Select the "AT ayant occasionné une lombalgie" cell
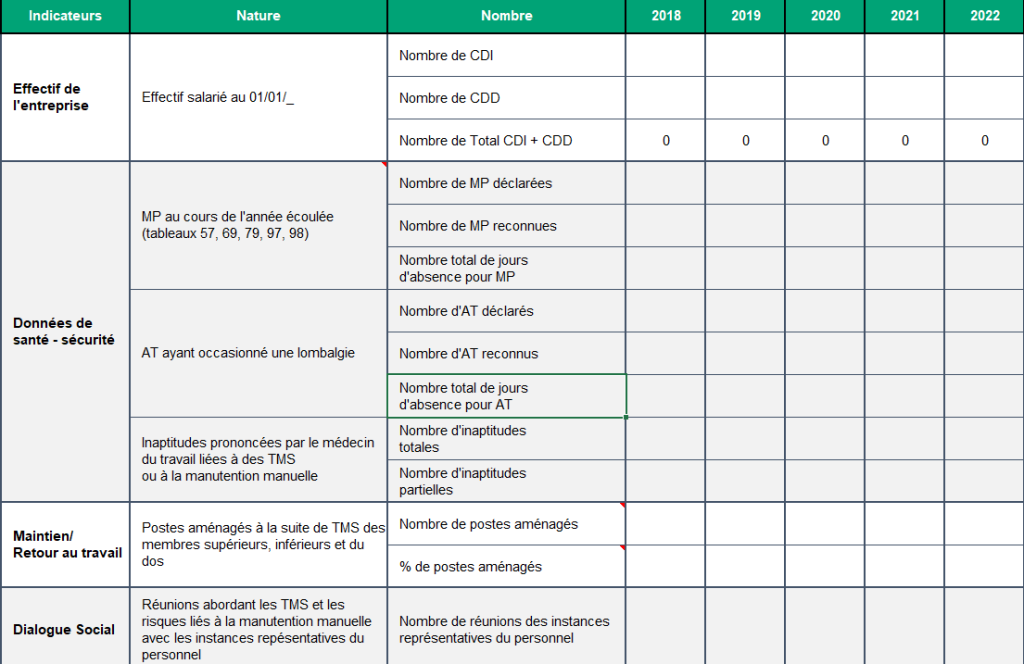The height and width of the screenshot is (664, 1024). (x=258, y=353)
